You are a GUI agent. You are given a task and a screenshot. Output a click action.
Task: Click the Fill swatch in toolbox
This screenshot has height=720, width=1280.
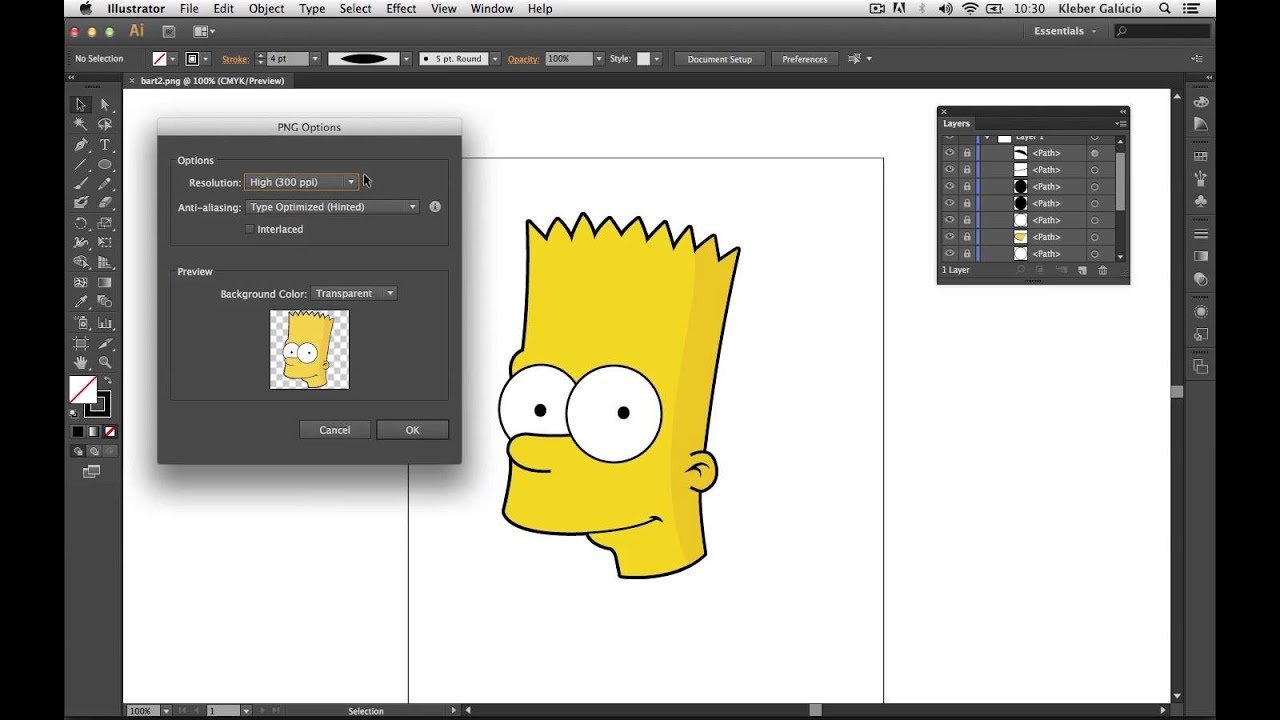[x=82, y=390]
